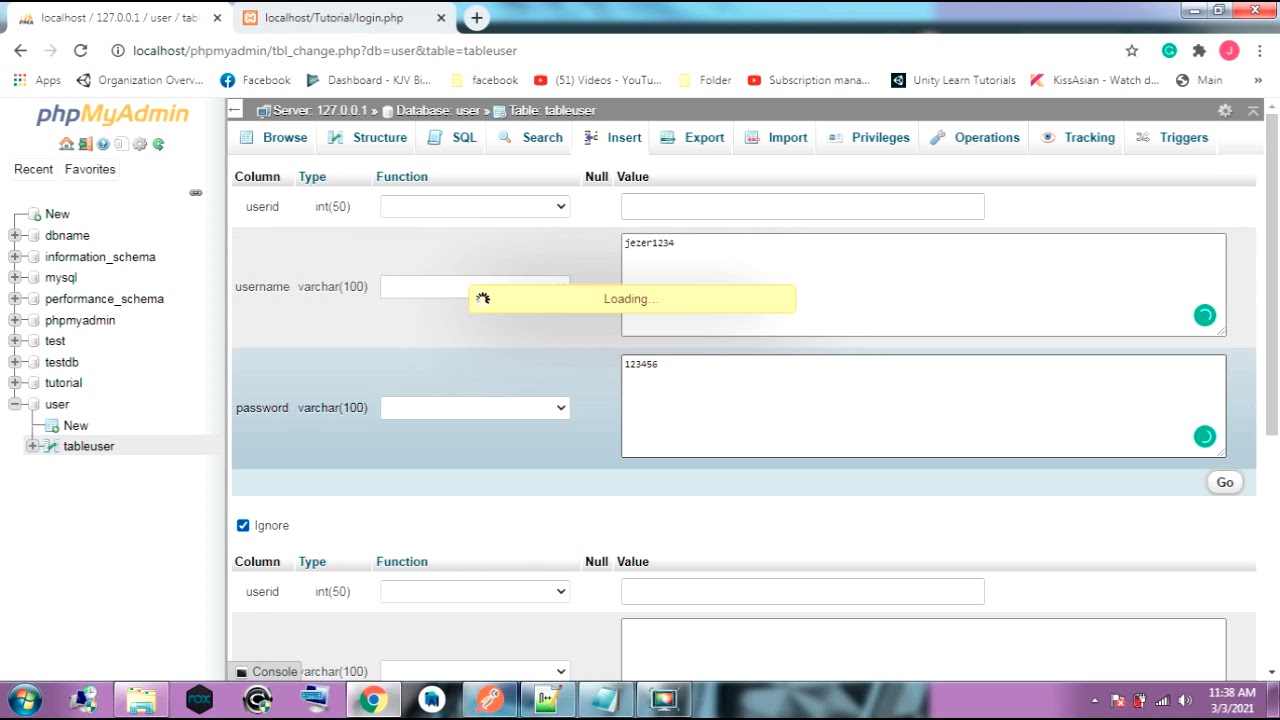Open navigation panel settings gear icon
Image resolution: width=1280 pixels, height=720 pixels.
pyautogui.click(x=140, y=144)
